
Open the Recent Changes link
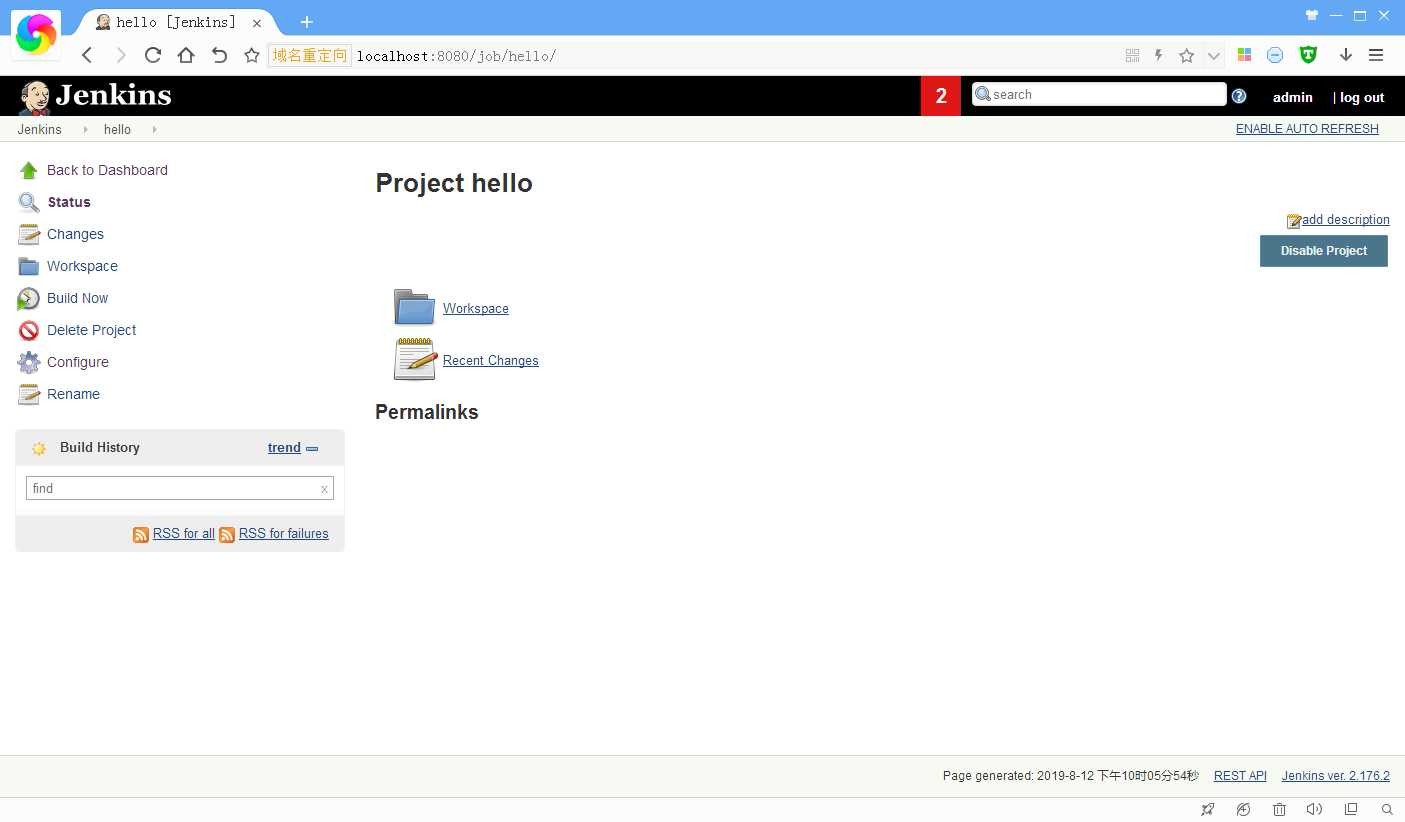tap(491, 361)
